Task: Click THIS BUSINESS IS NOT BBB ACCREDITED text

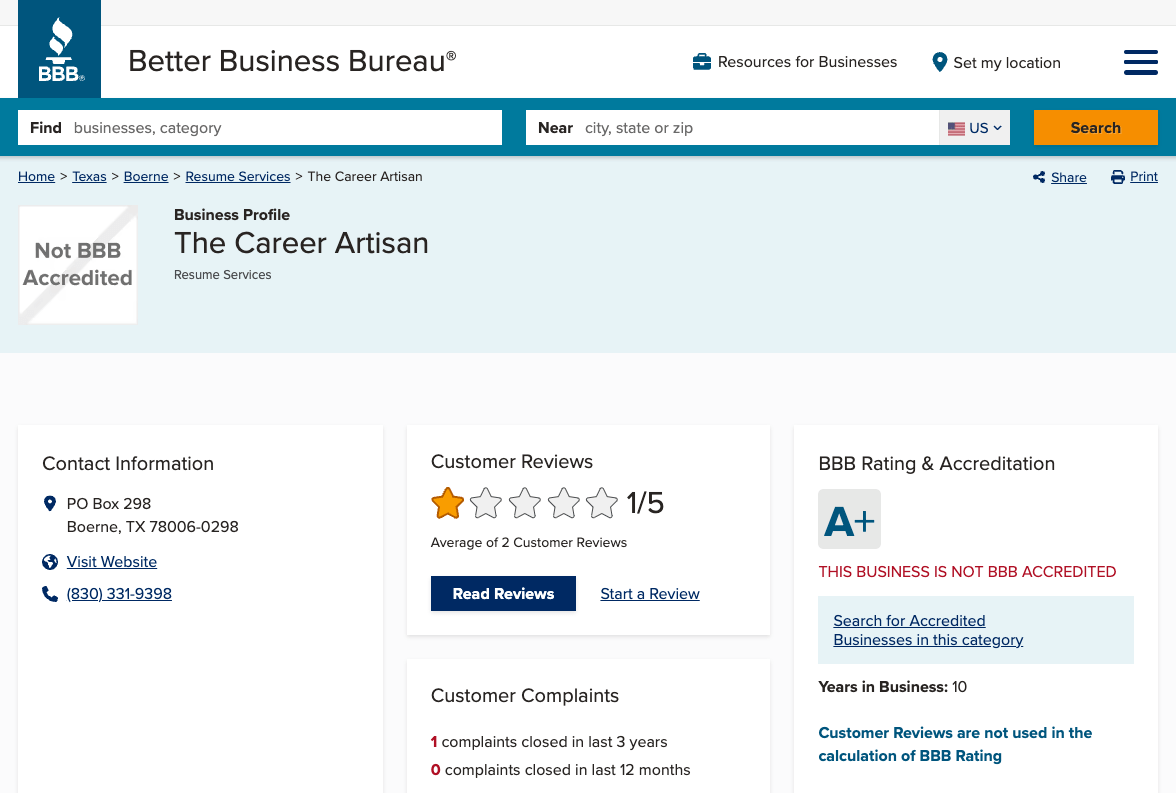Action: coord(967,572)
